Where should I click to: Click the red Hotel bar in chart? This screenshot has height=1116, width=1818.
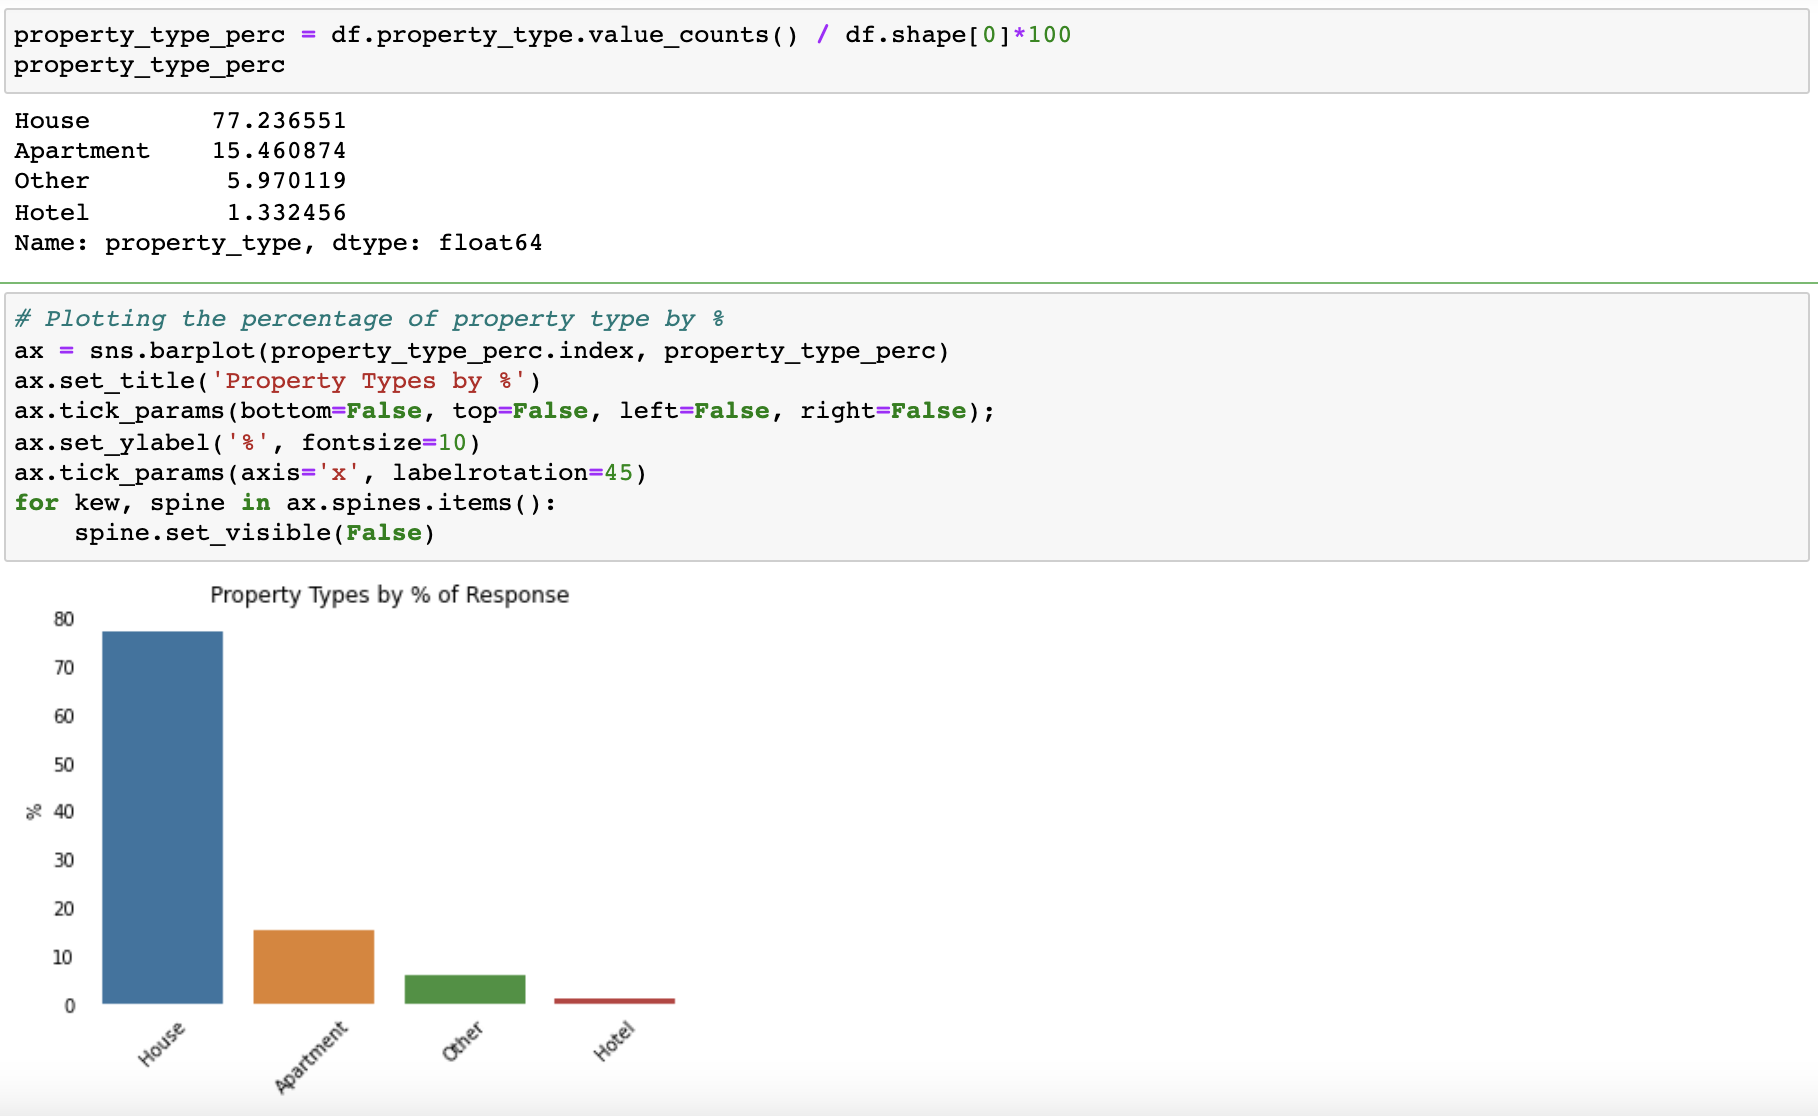(615, 1001)
